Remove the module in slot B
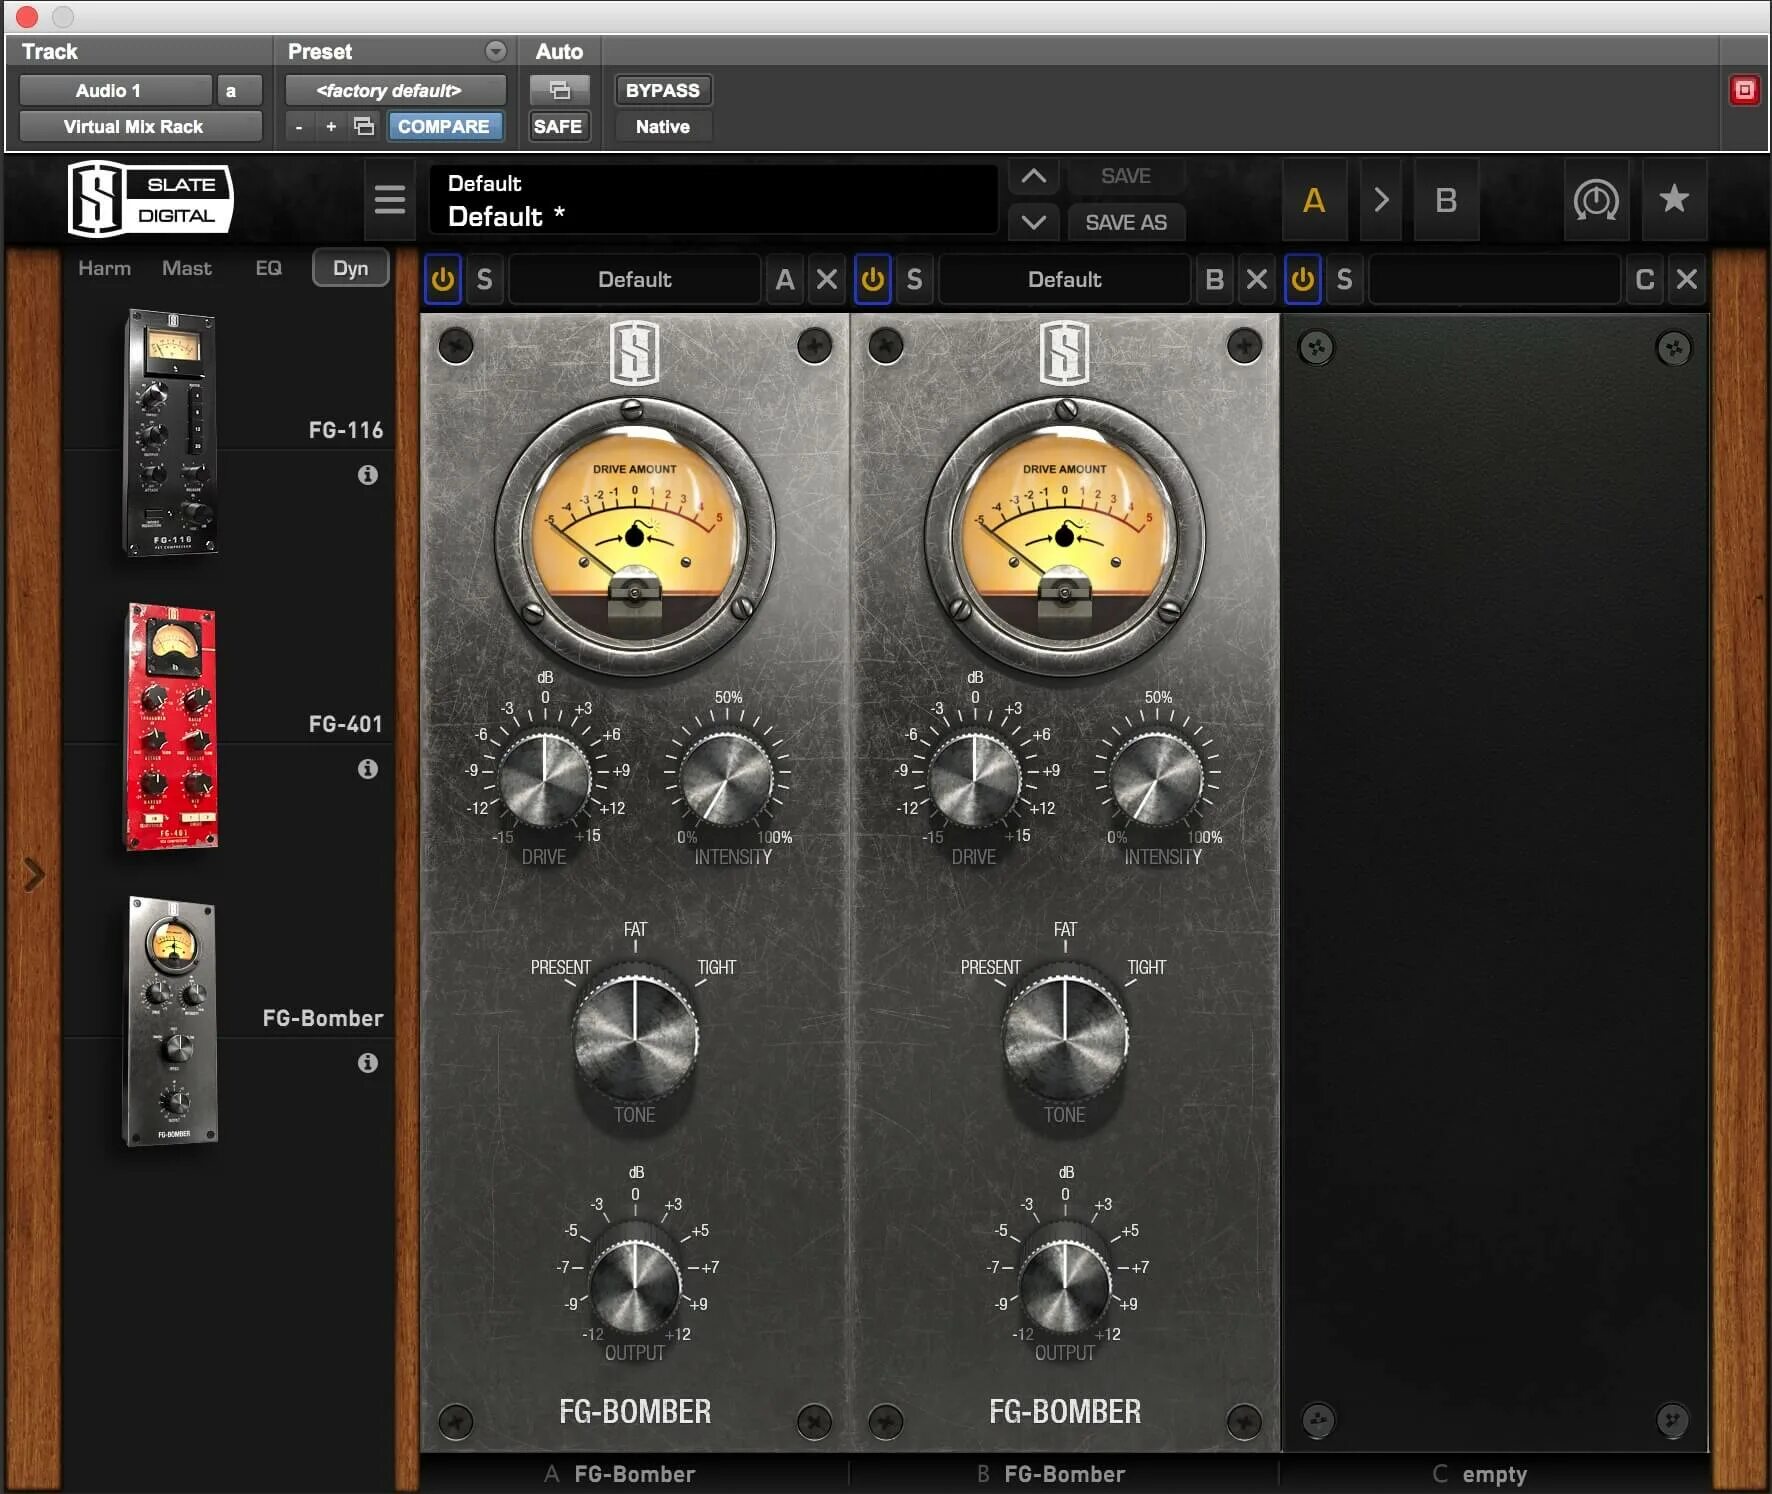The width and height of the screenshot is (1772, 1494). (x=1257, y=279)
